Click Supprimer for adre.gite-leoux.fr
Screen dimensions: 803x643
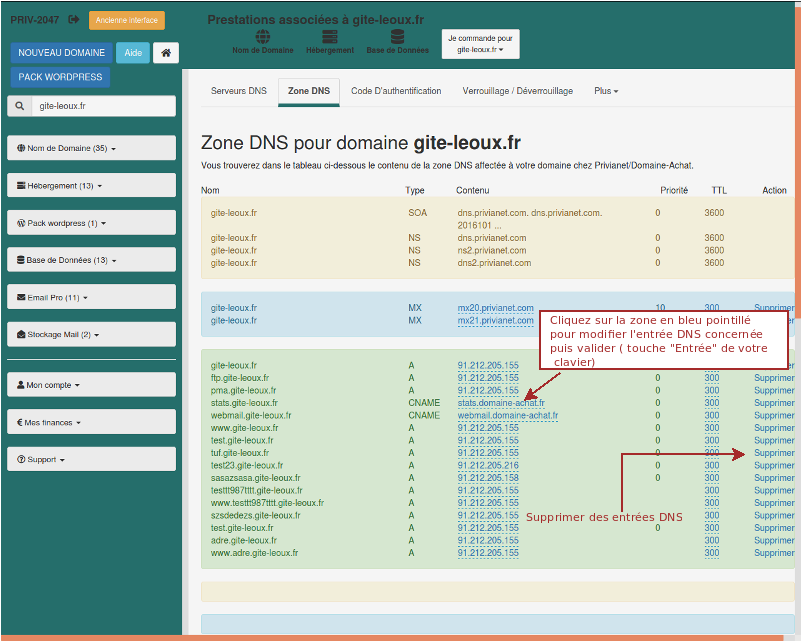774,541
